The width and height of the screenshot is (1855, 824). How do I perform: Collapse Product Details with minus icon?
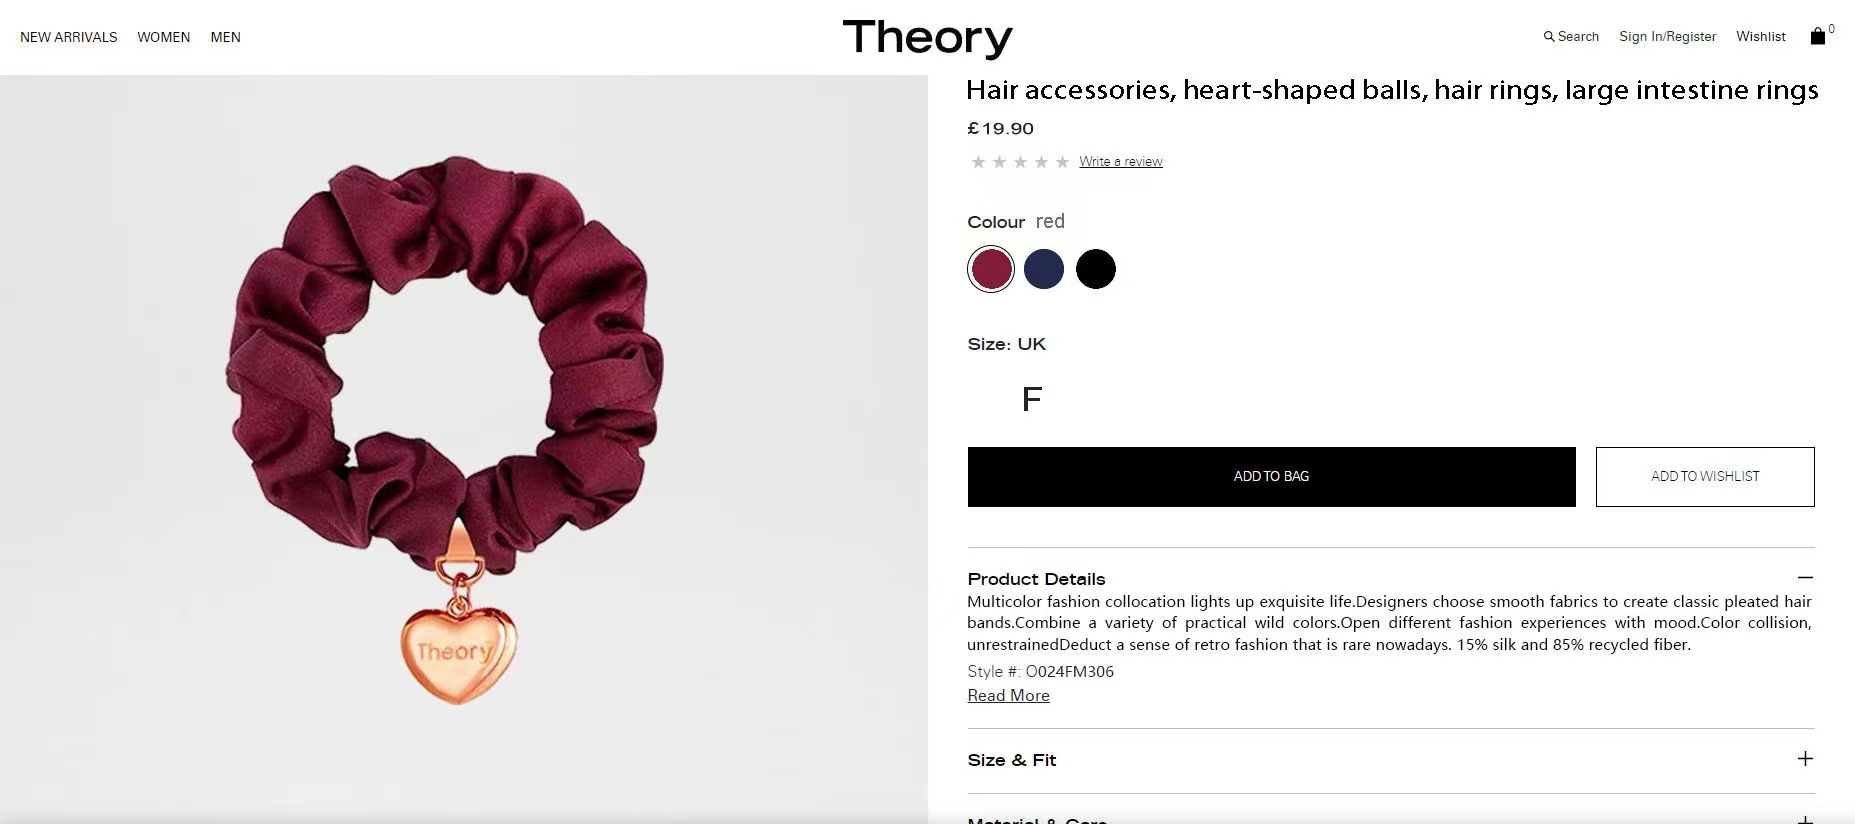1804,578
